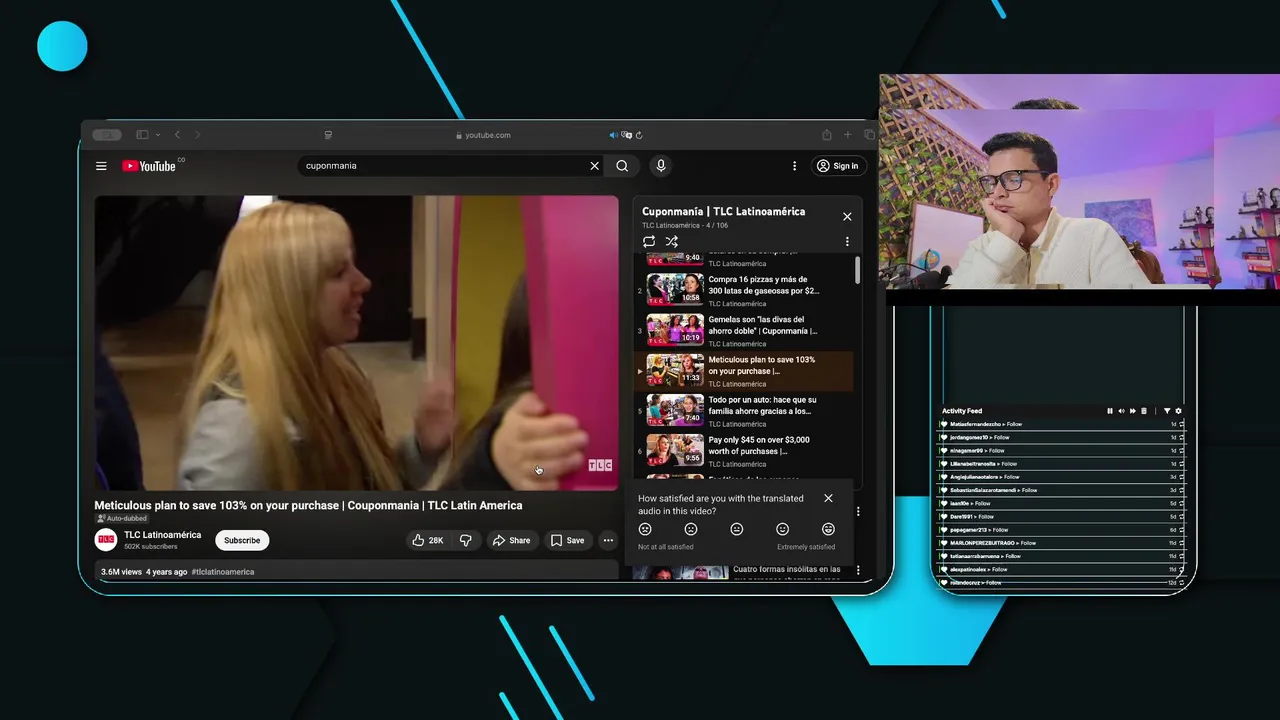Click the Share button

click(x=511, y=540)
